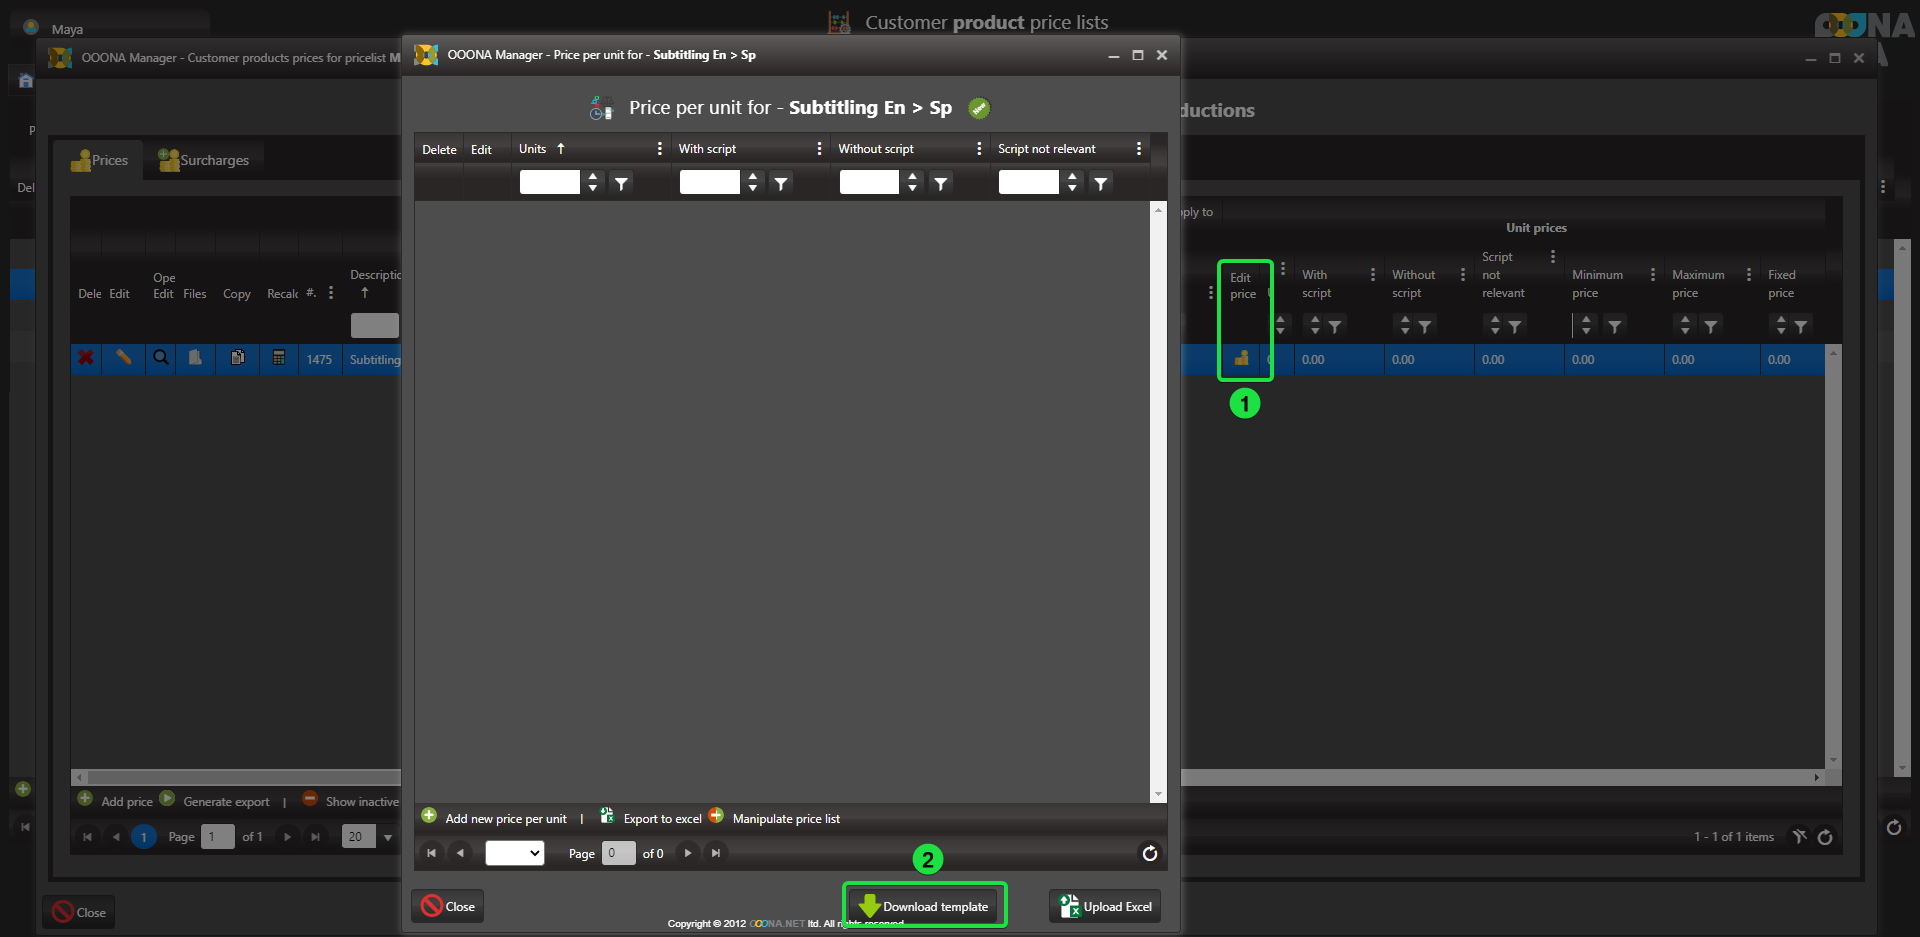Click the magnifier open icon in row 1475
The width and height of the screenshot is (1920, 937).
tap(160, 358)
